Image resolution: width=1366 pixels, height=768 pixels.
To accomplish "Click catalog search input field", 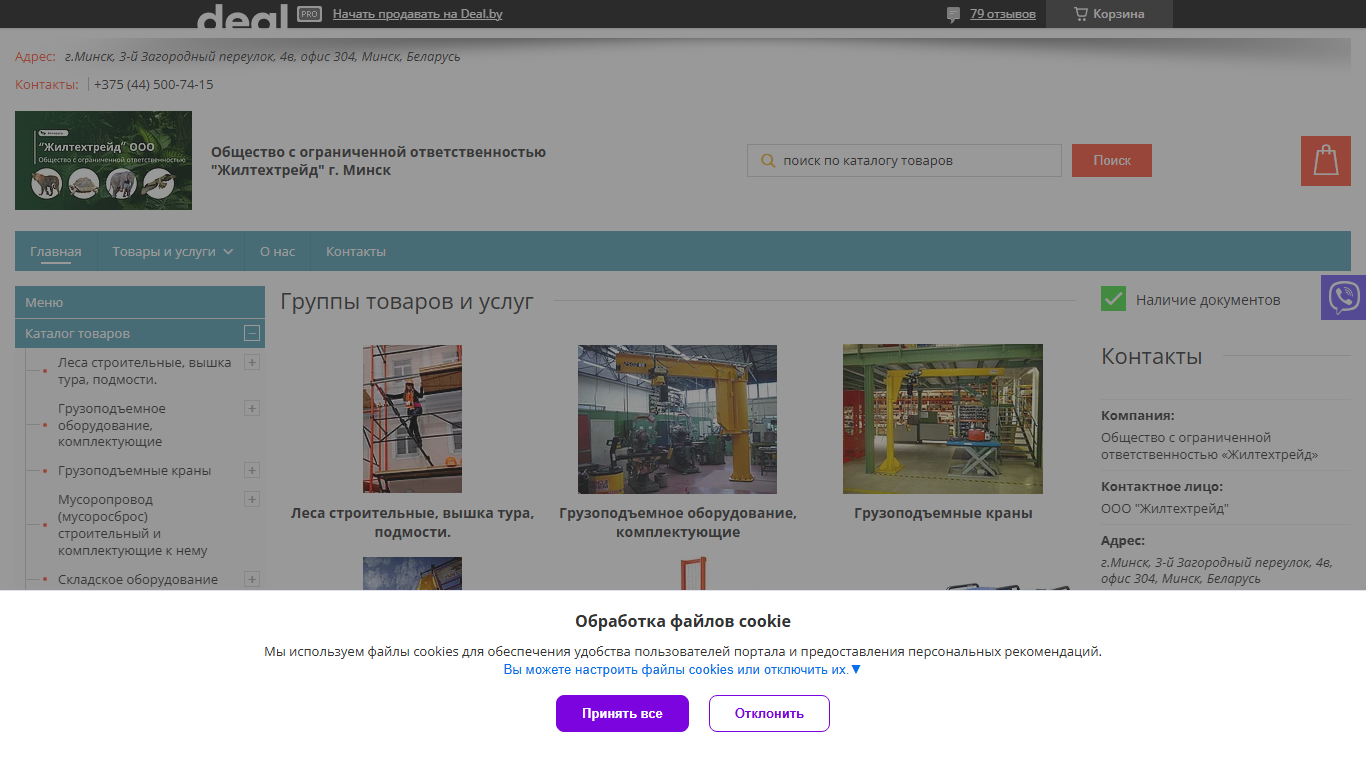I will pyautogui.click(x=904, y=160).
